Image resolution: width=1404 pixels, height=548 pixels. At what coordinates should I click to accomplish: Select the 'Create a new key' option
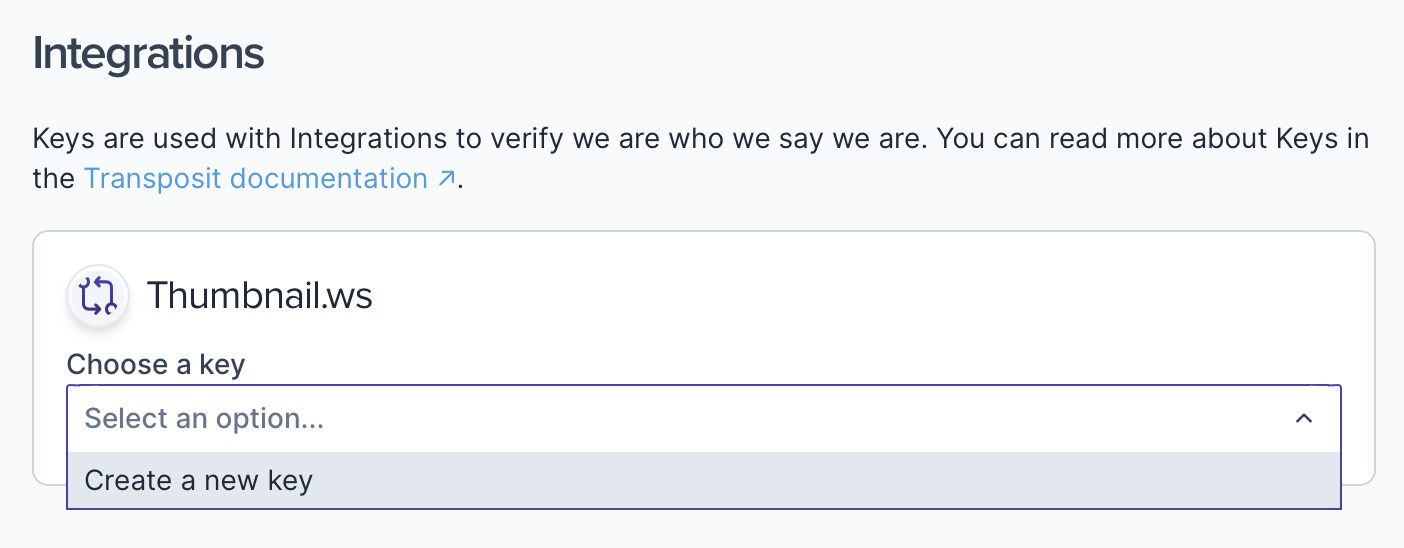pos(199,481)
